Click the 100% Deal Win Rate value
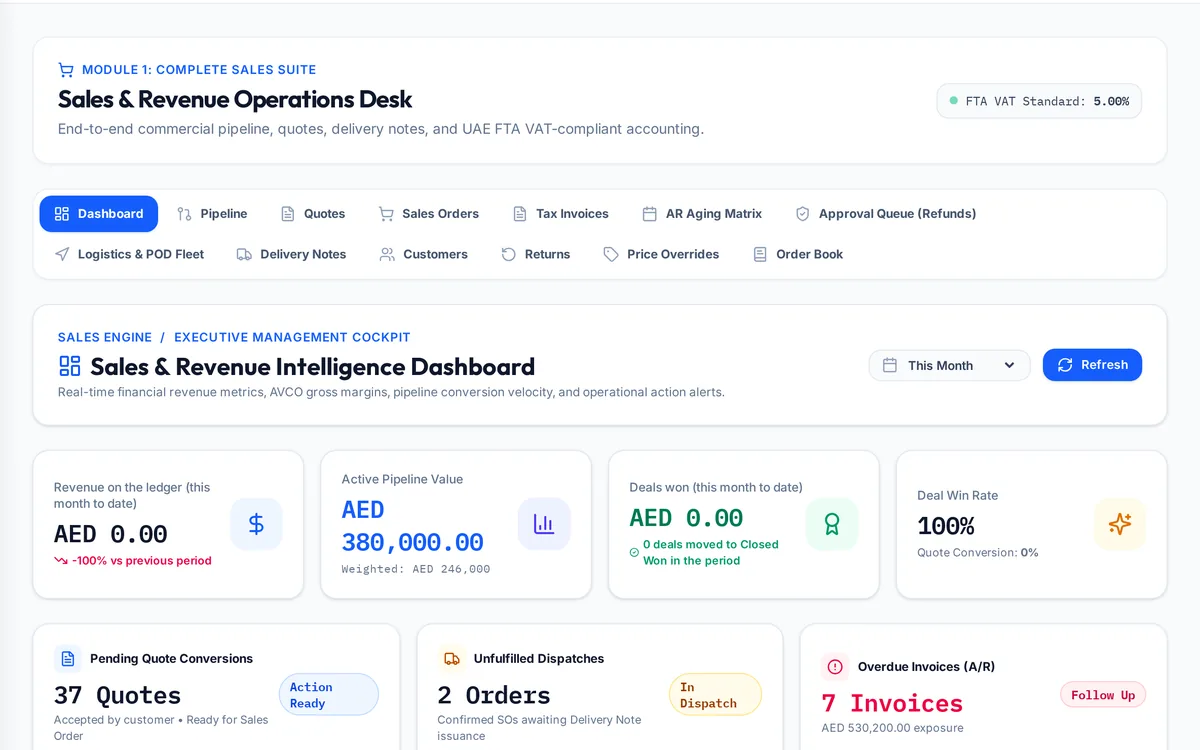The width and height of the screenshot is (1200, 750). click(x=946, y=526)
